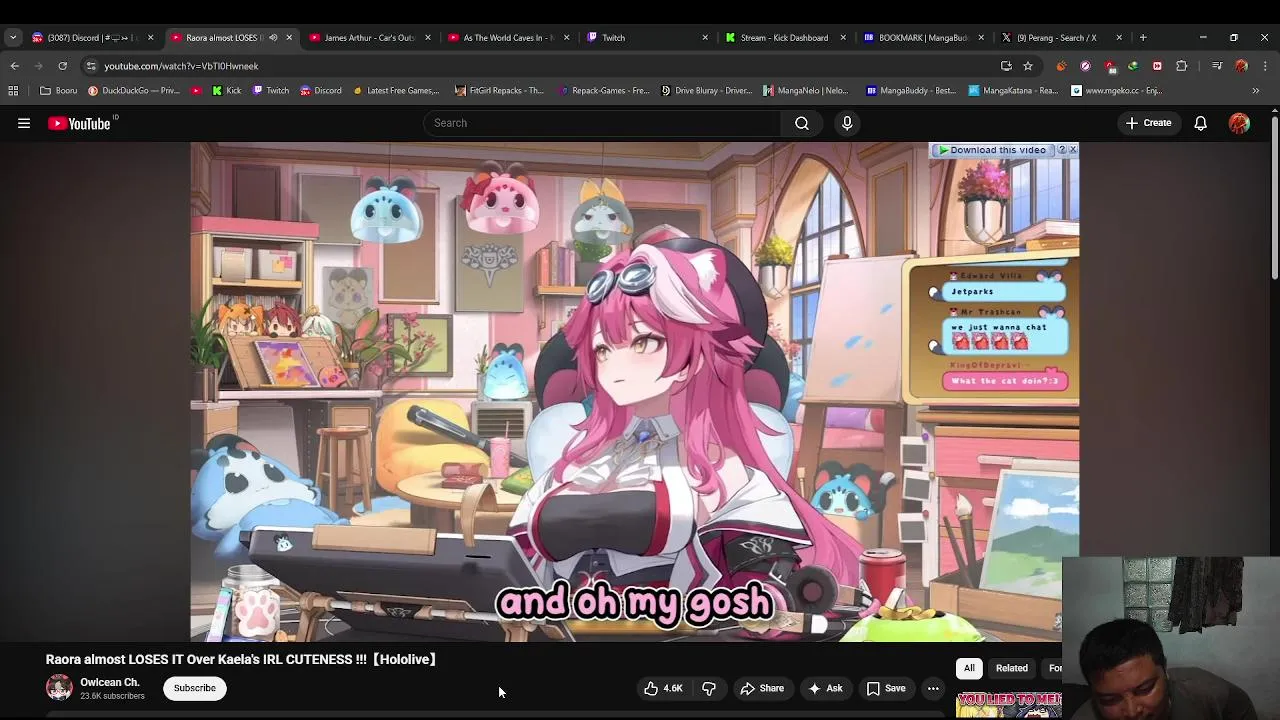Open the browser profile avatar

coord(1241,66)
